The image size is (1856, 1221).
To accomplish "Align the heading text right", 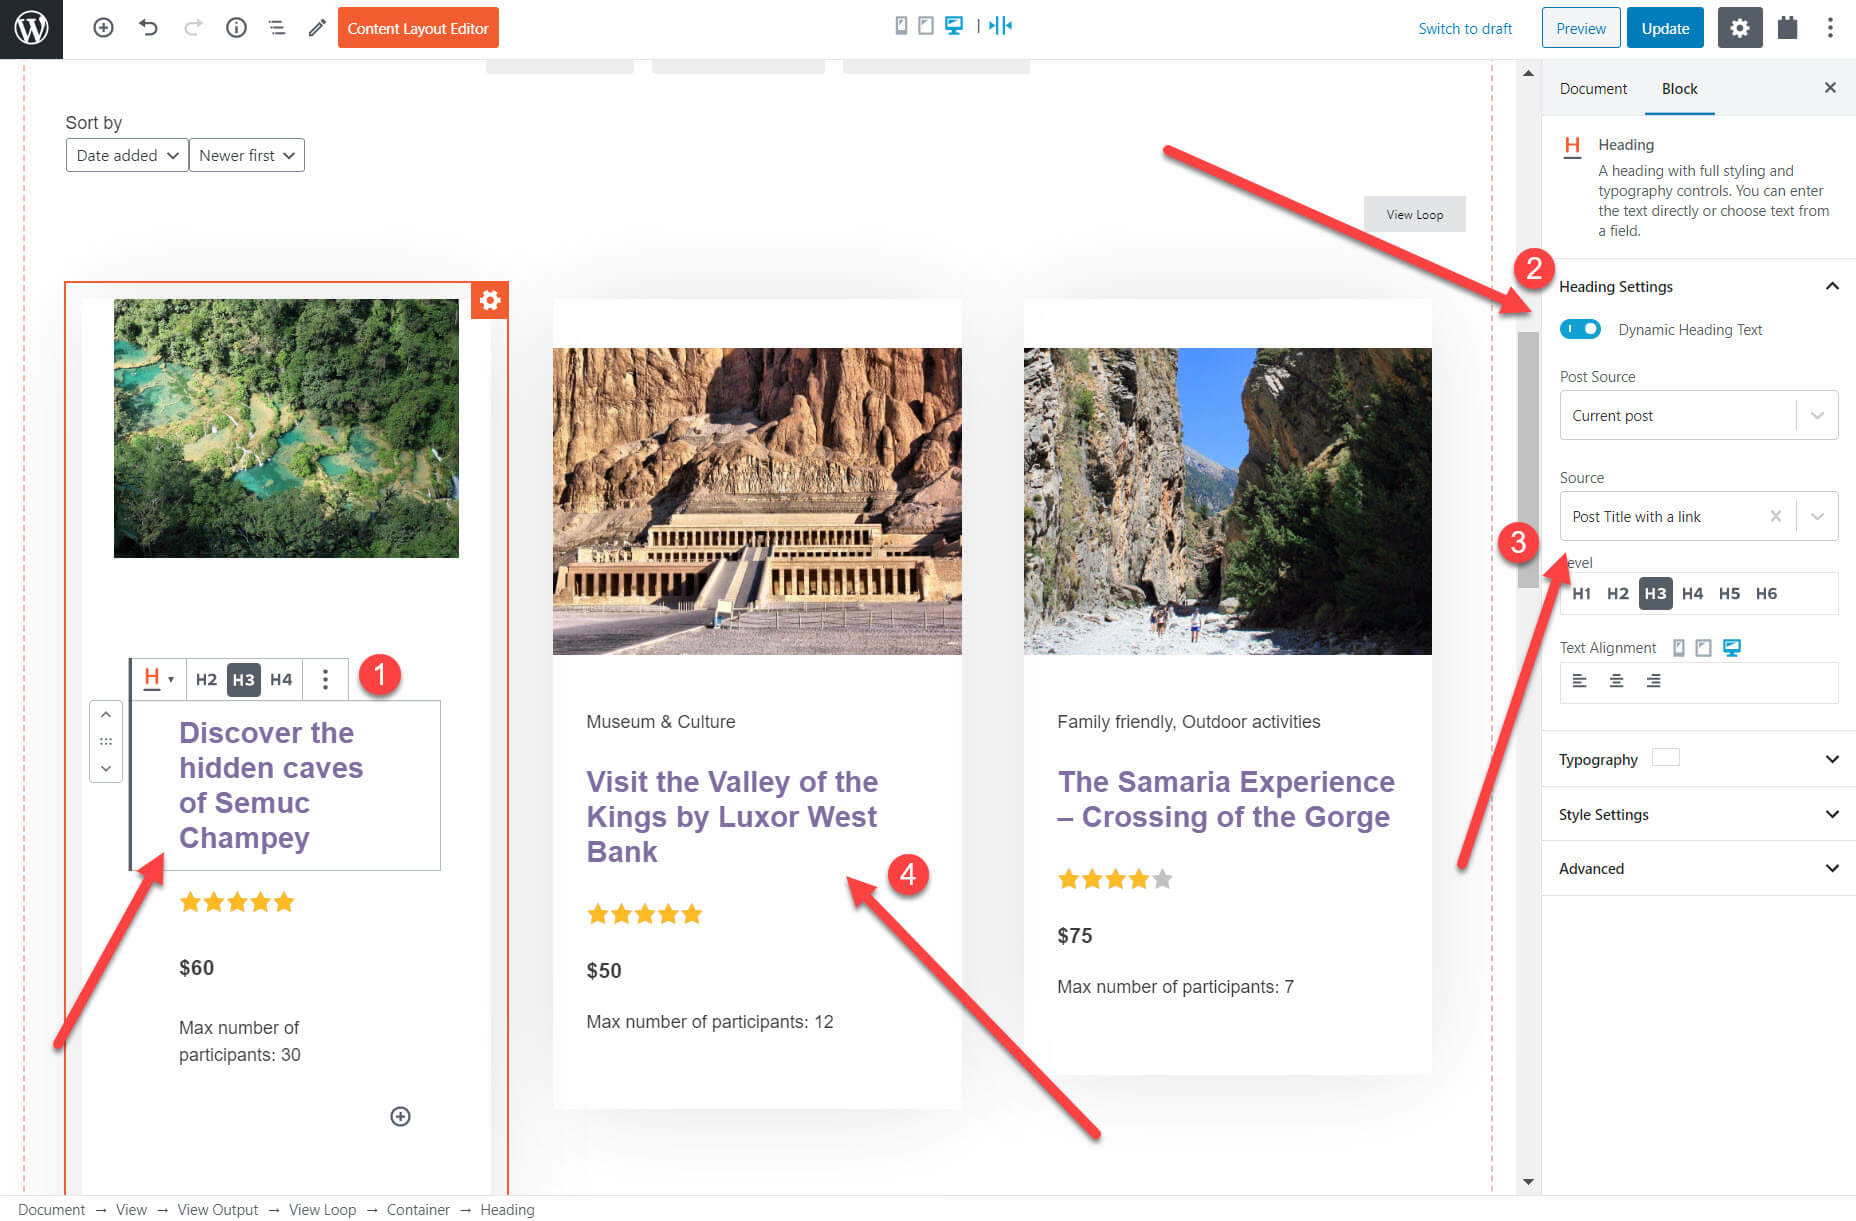I will pyautogui.click(x=1654, y=681).
